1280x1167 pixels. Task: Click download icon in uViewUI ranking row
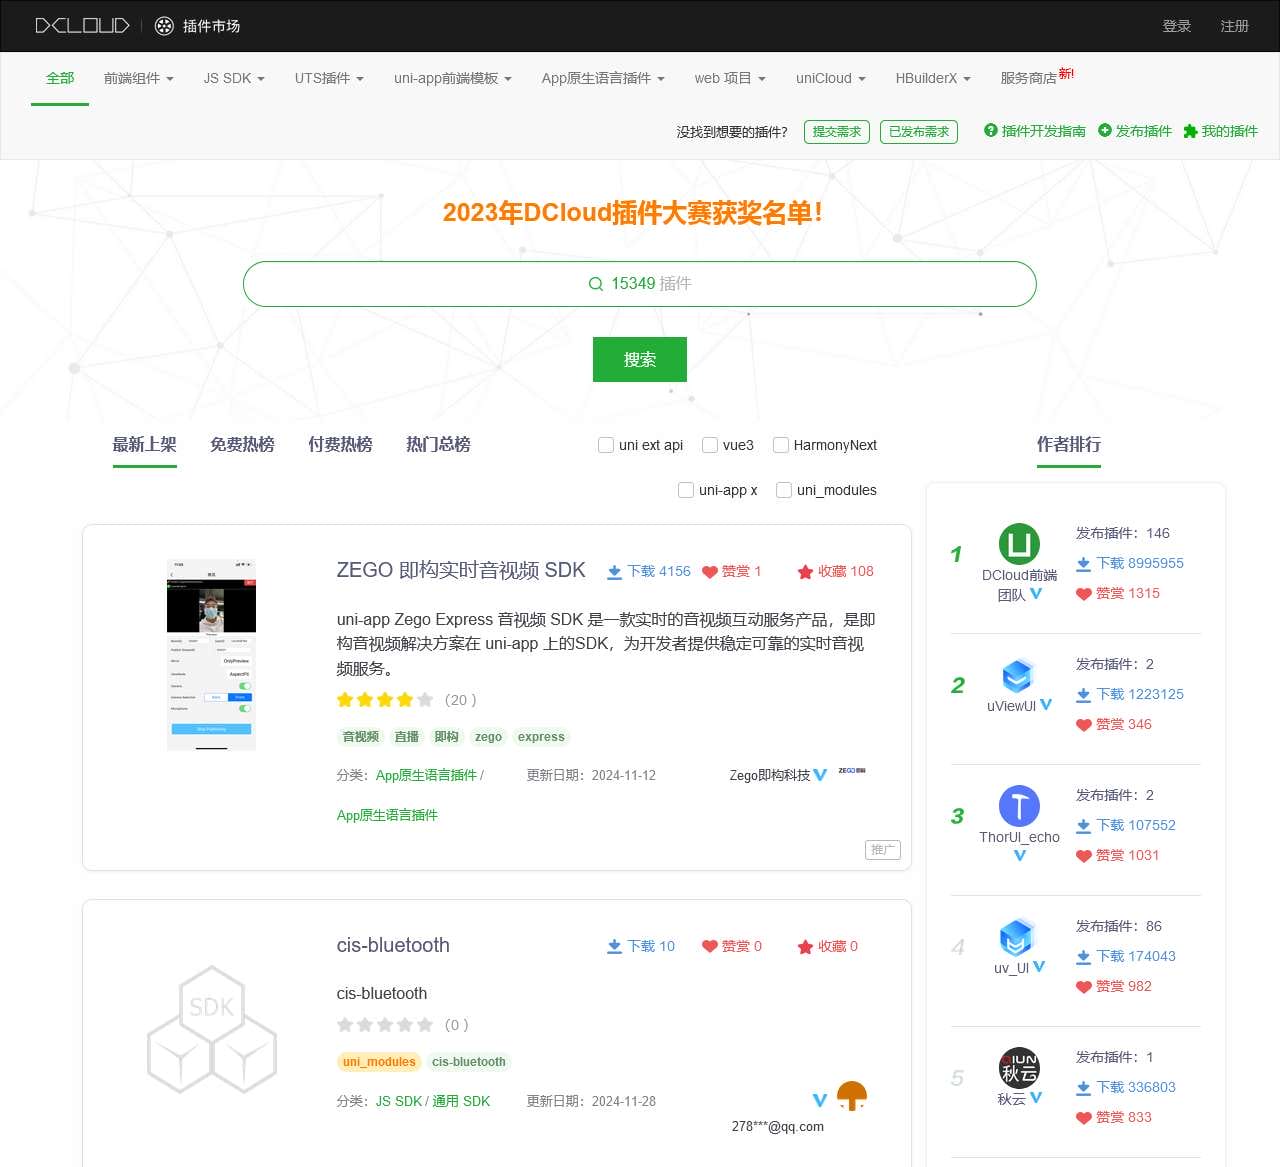point(1083,695)
